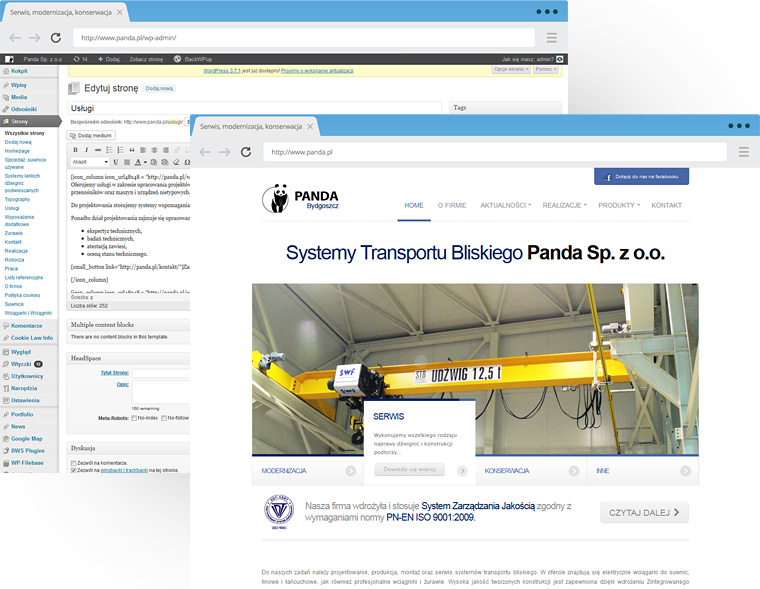The width and height of the screenshot is (760, 589).
Task: Click the round arrow beside KONSERWACJA
Action: pyautogui.click(x=573, y=470)
